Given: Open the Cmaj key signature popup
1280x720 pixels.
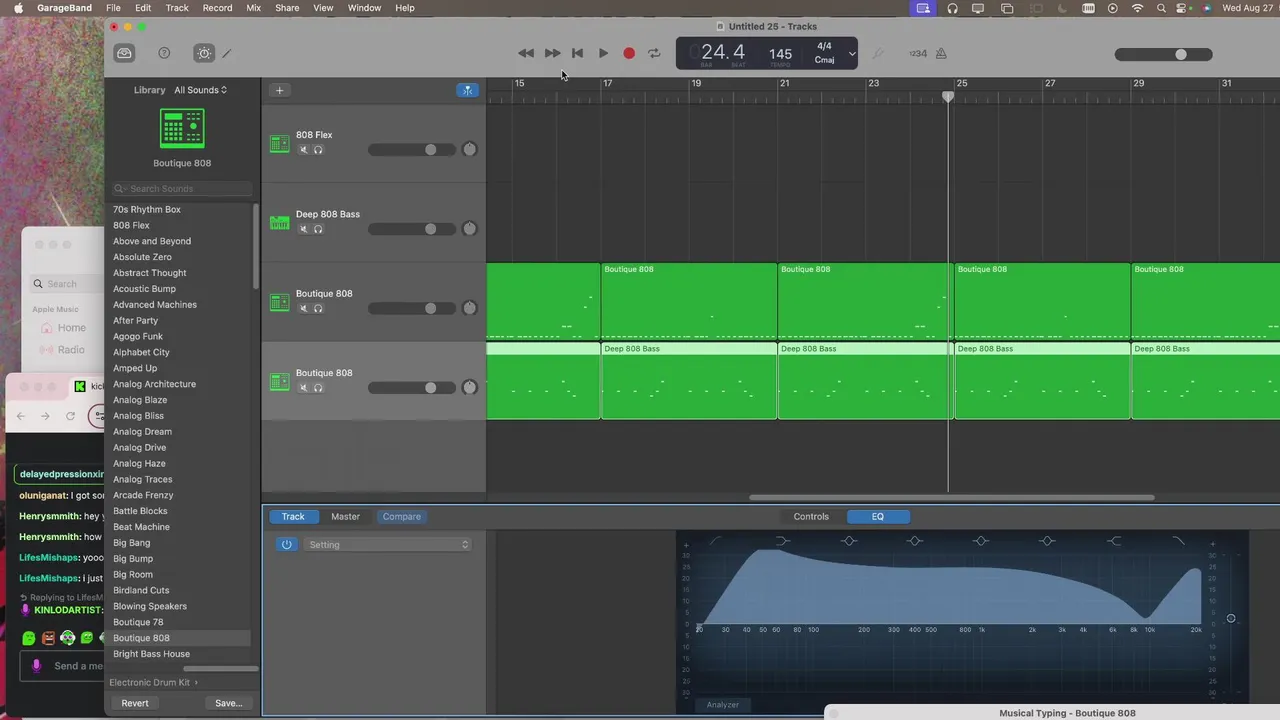Looking at the screenshot, I should pyautogui.click(x=824, y=60).
